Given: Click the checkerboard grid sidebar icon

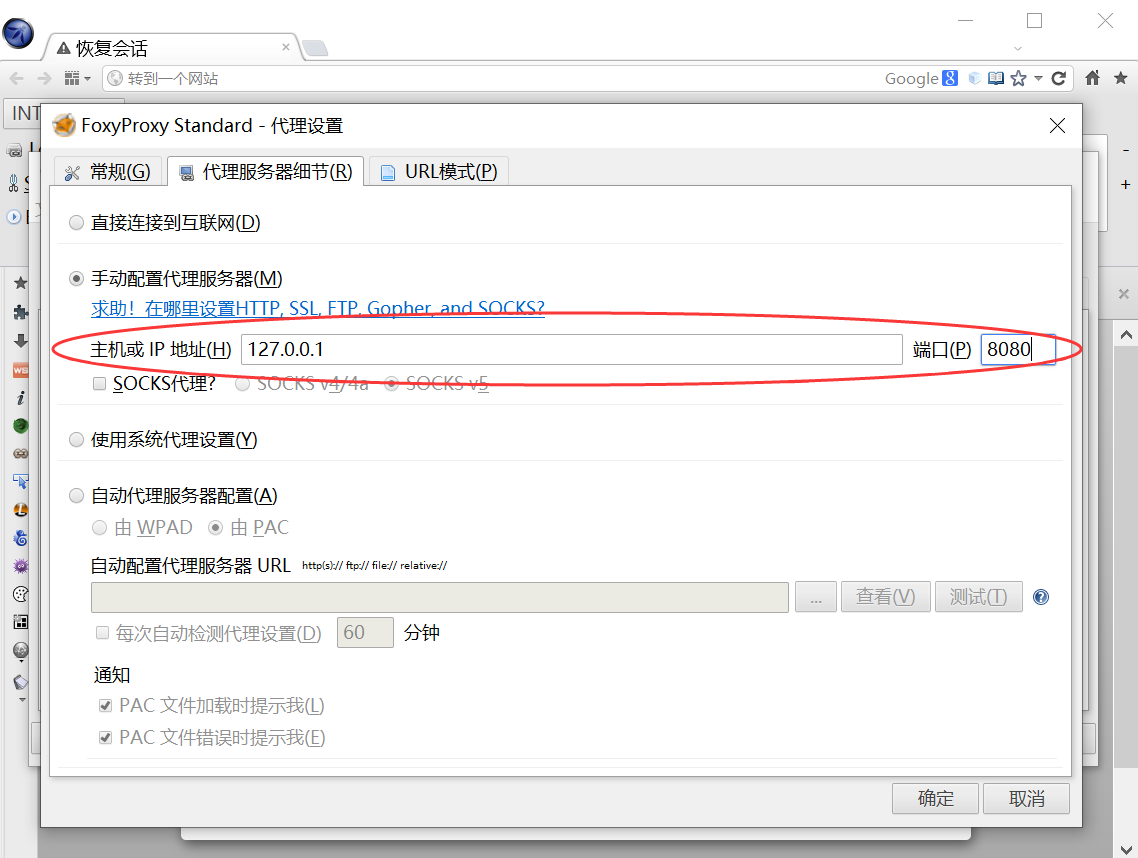Looking at the screenshot, I should (21, 622).
